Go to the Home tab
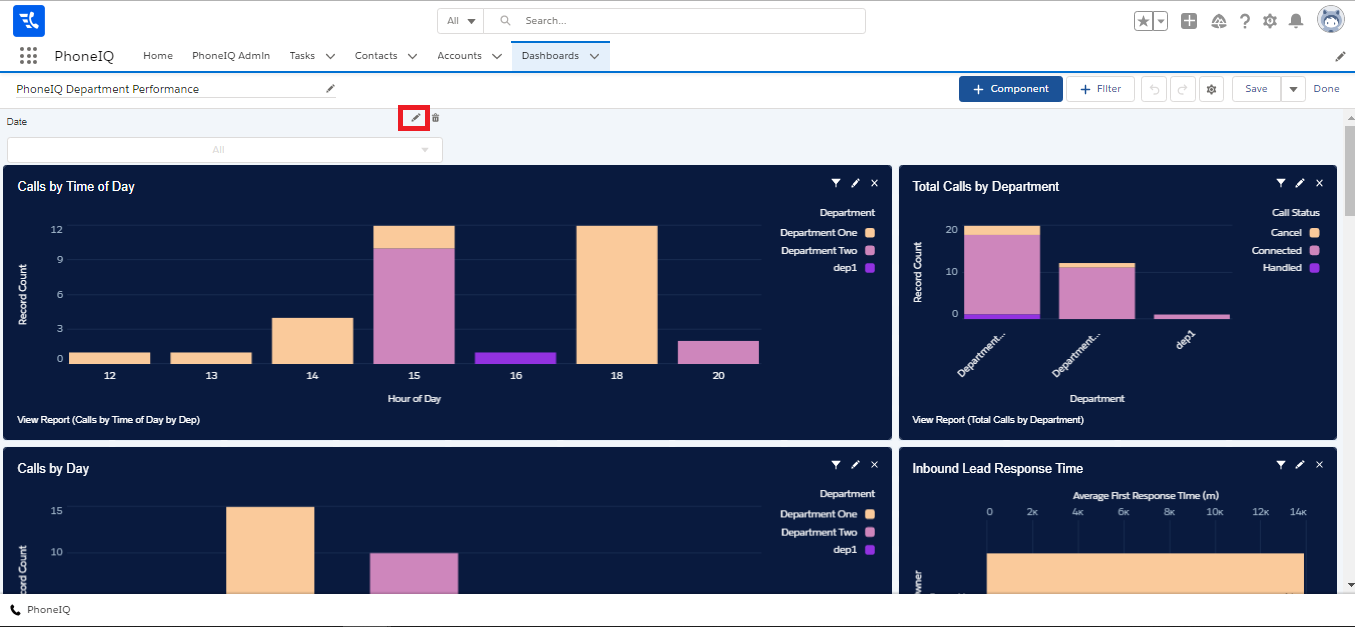The height and width of the screenshot is (627, 1355). 158,56
